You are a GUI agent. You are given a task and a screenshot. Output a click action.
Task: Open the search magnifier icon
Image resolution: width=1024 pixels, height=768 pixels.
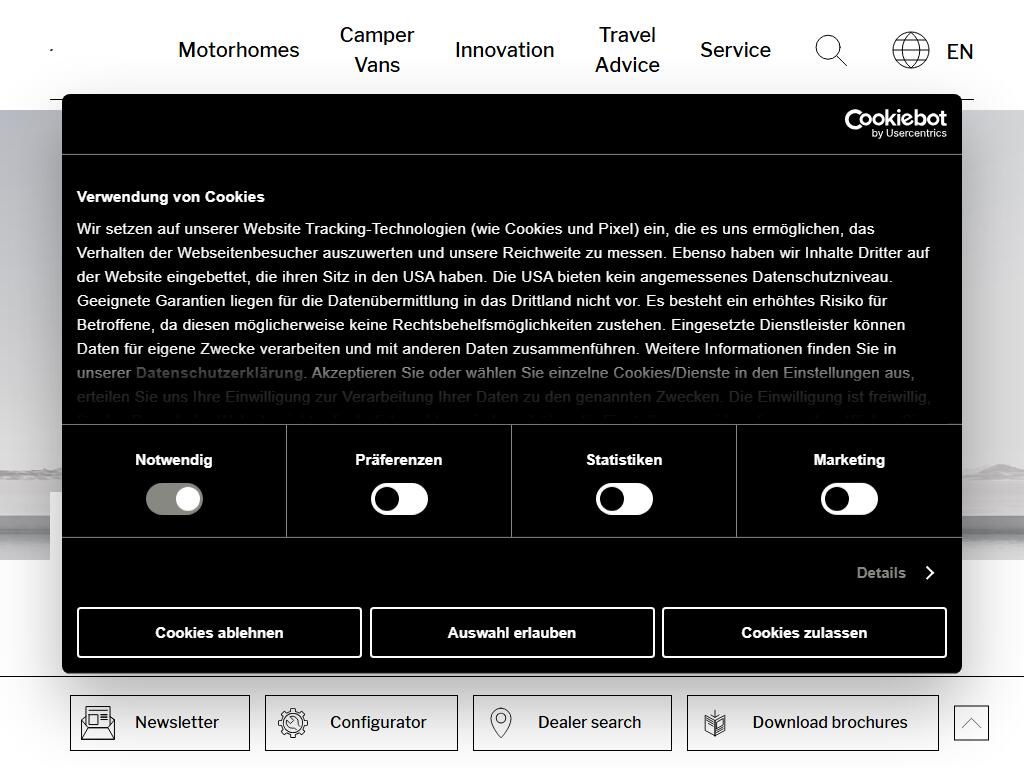coord(831,51)
